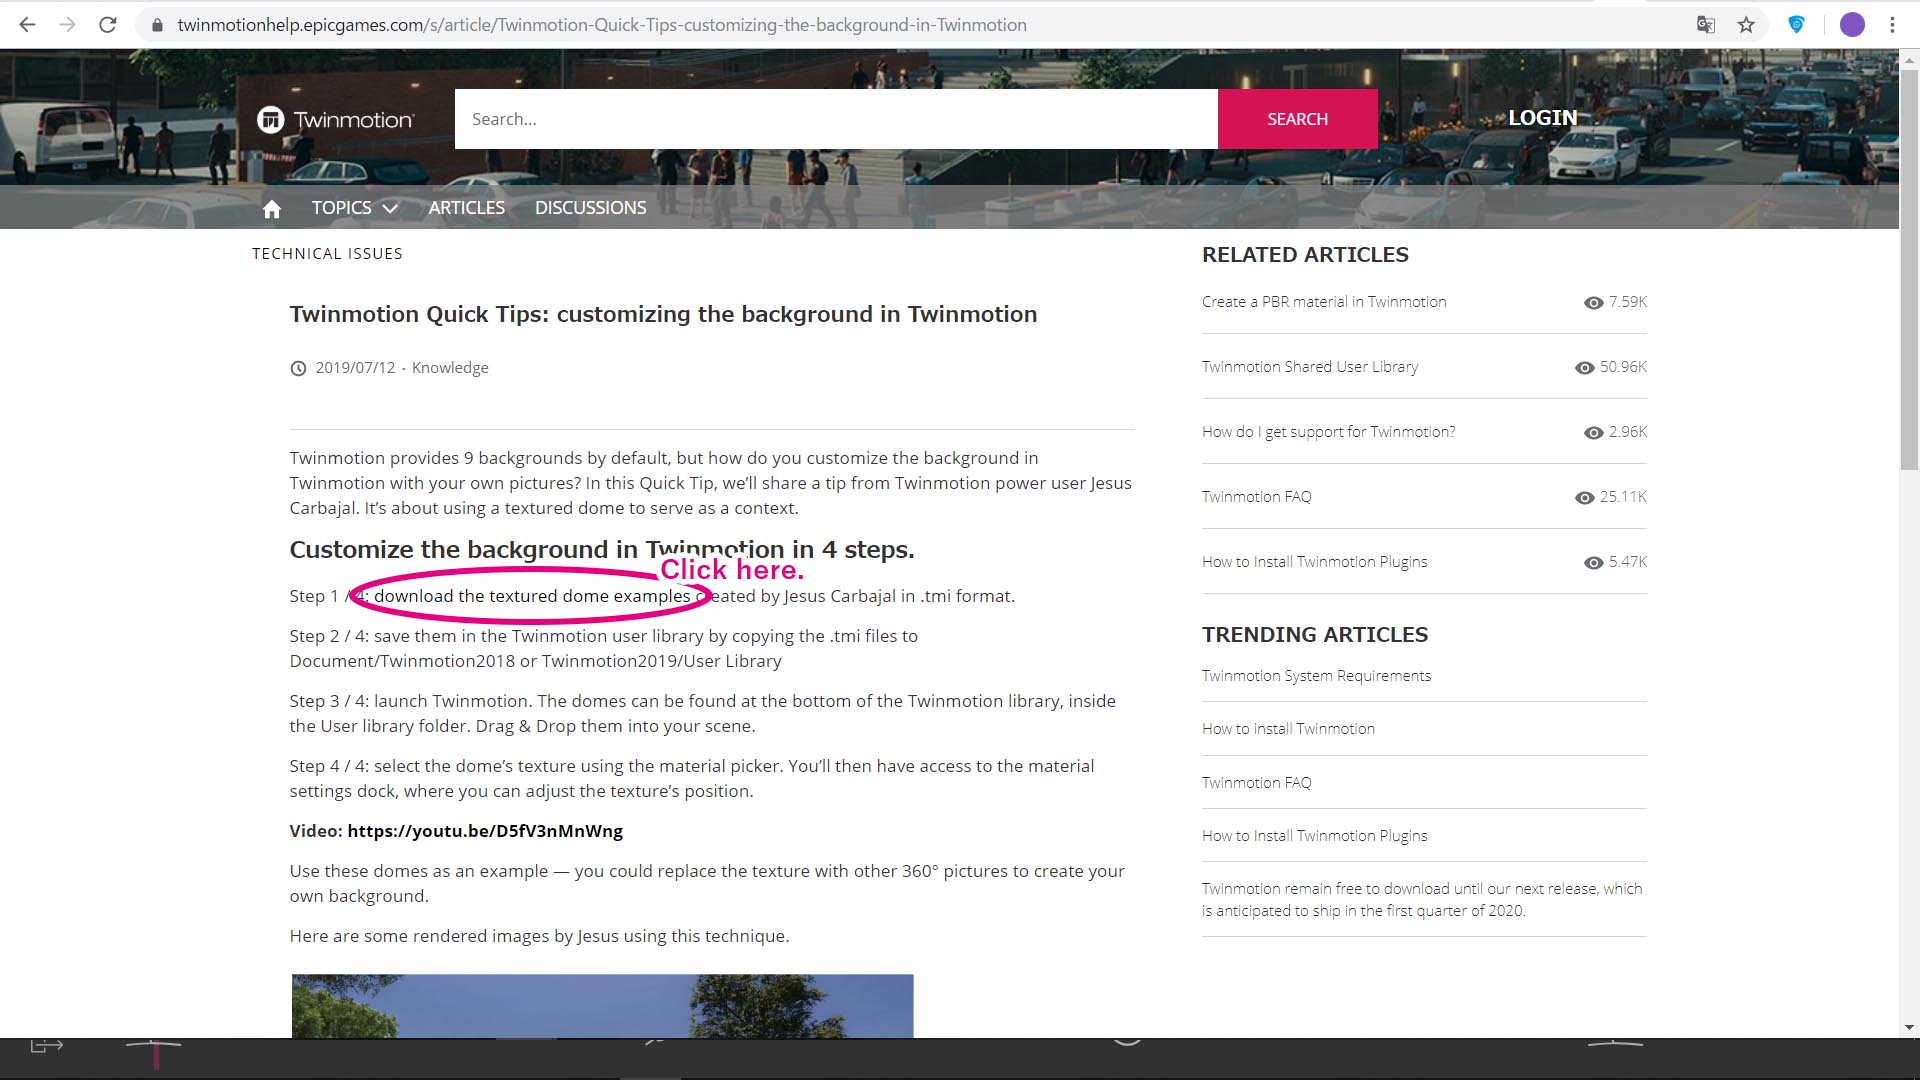Bookmark page with star icon
Image resolution: width=1920 pixels, height=1080 pixels.
[1746, 25]
